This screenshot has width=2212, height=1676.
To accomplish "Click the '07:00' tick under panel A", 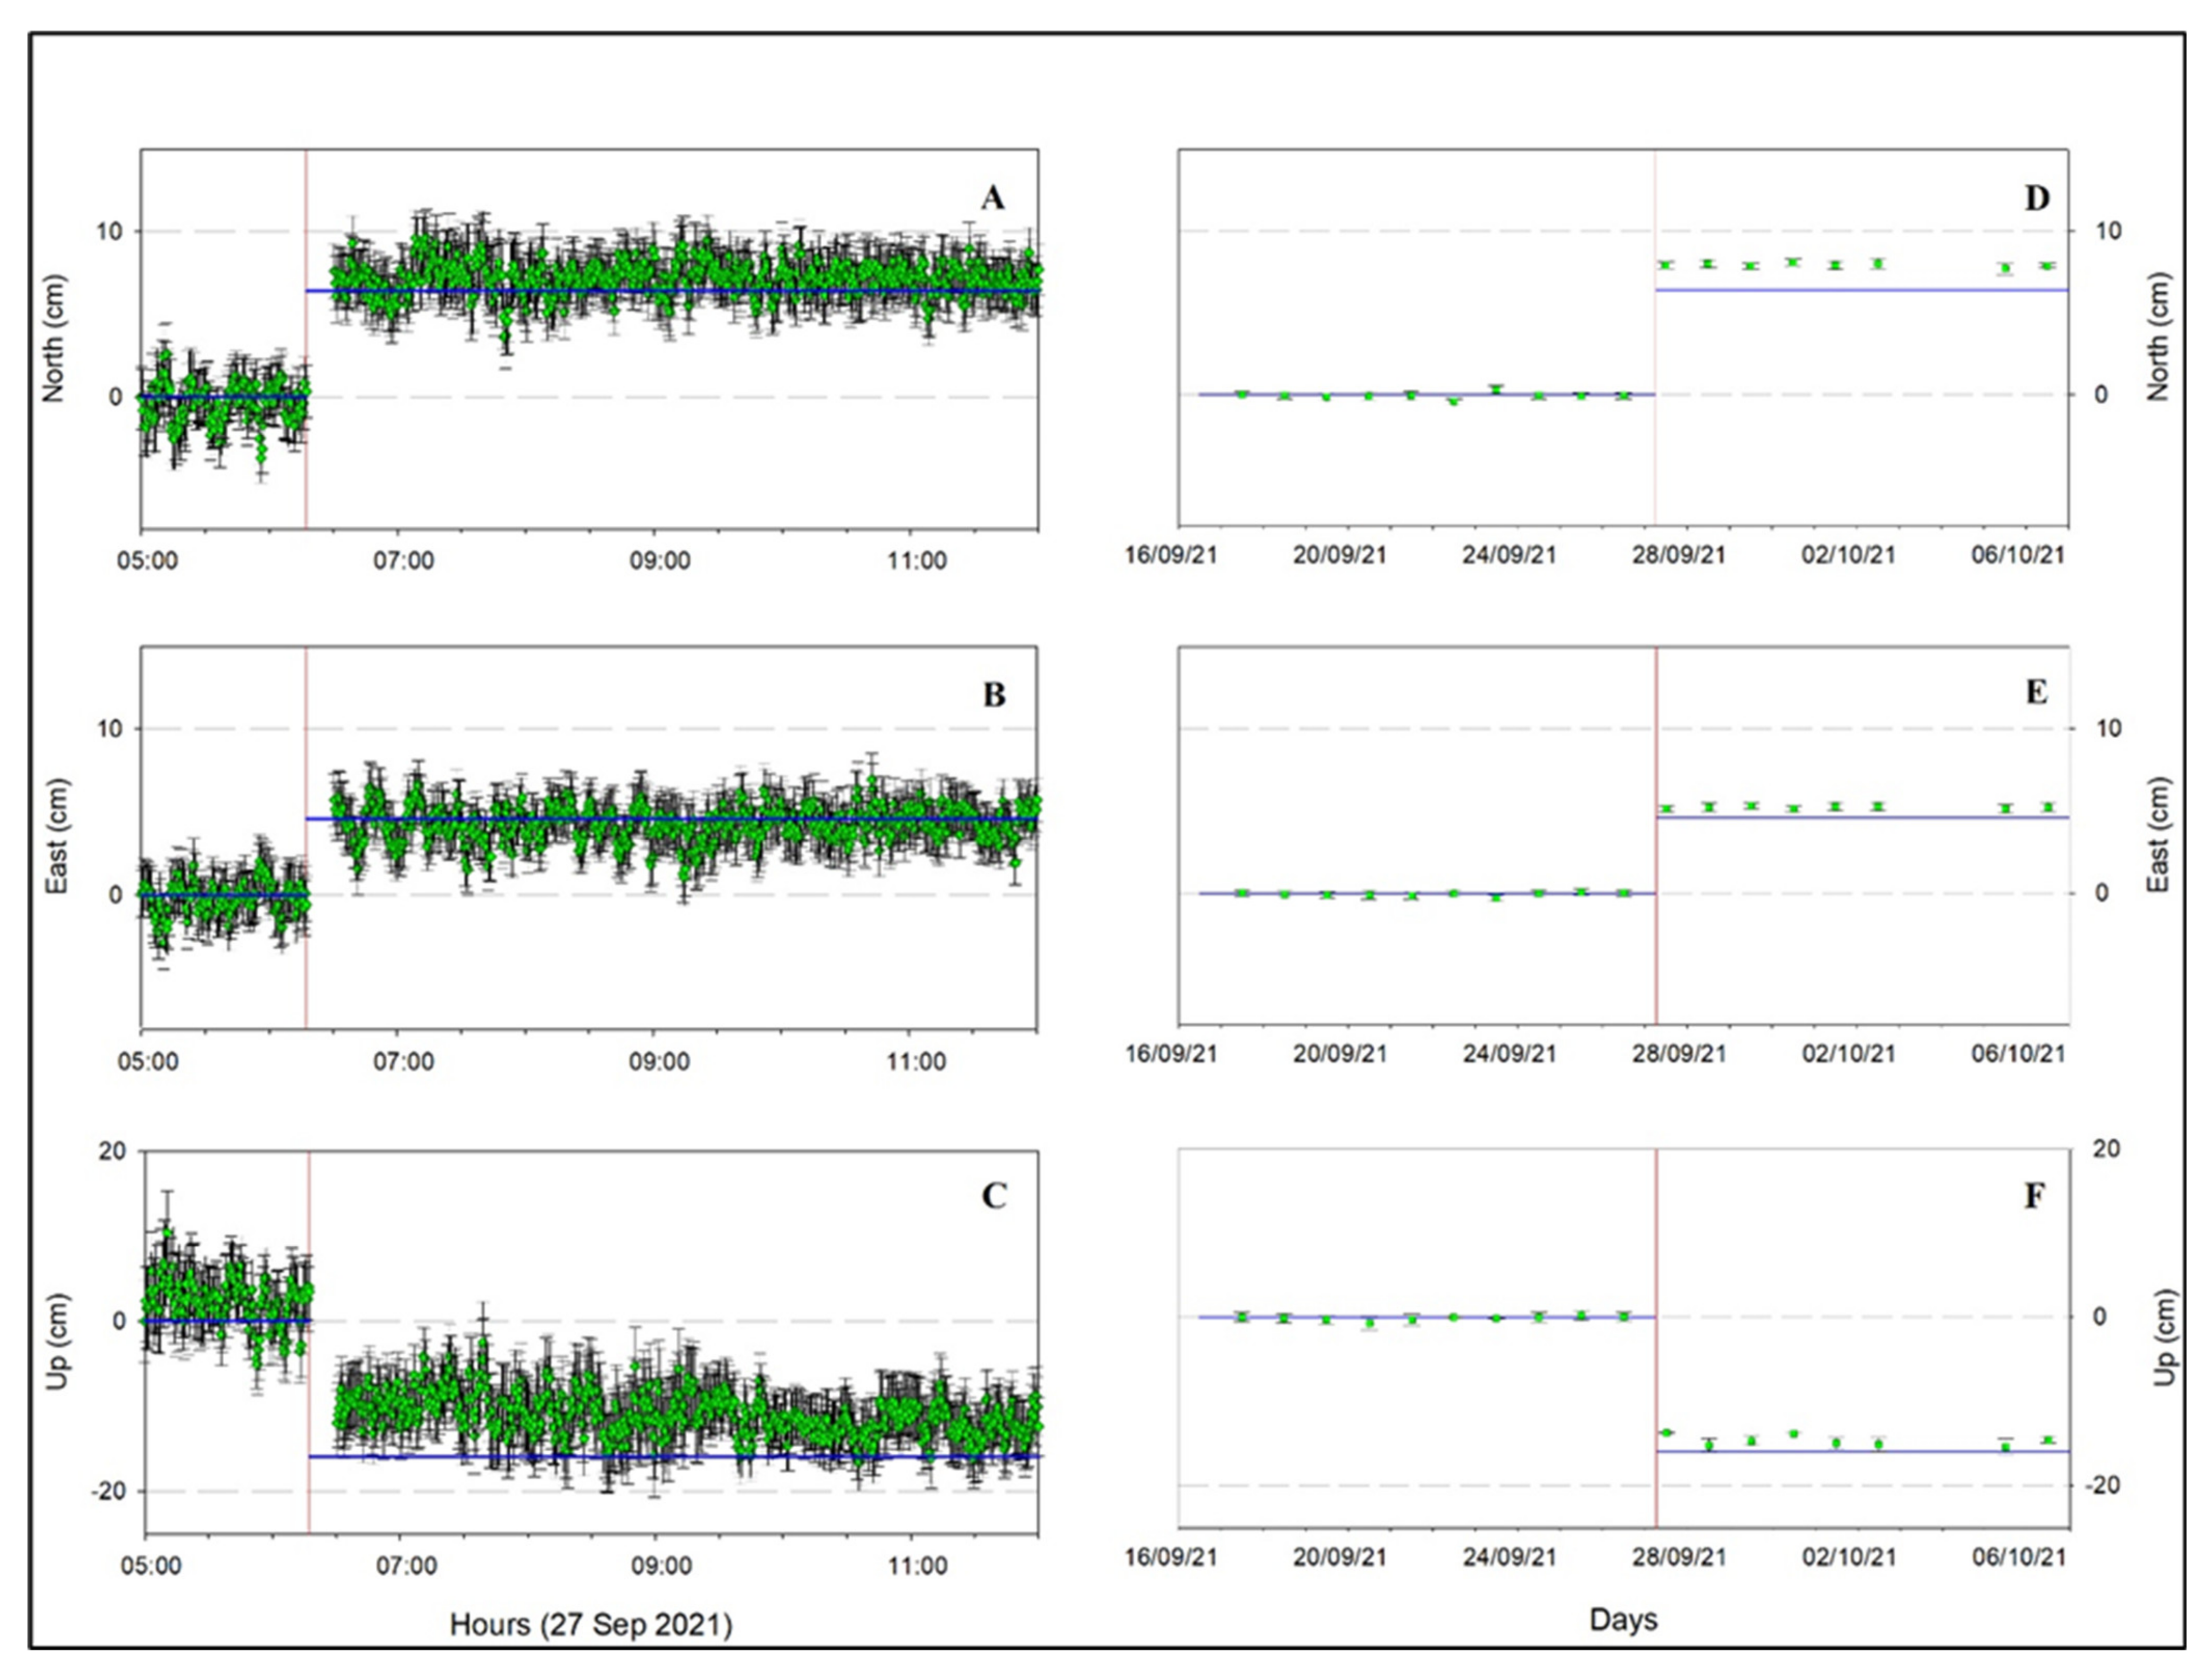I will click(404, 560).
